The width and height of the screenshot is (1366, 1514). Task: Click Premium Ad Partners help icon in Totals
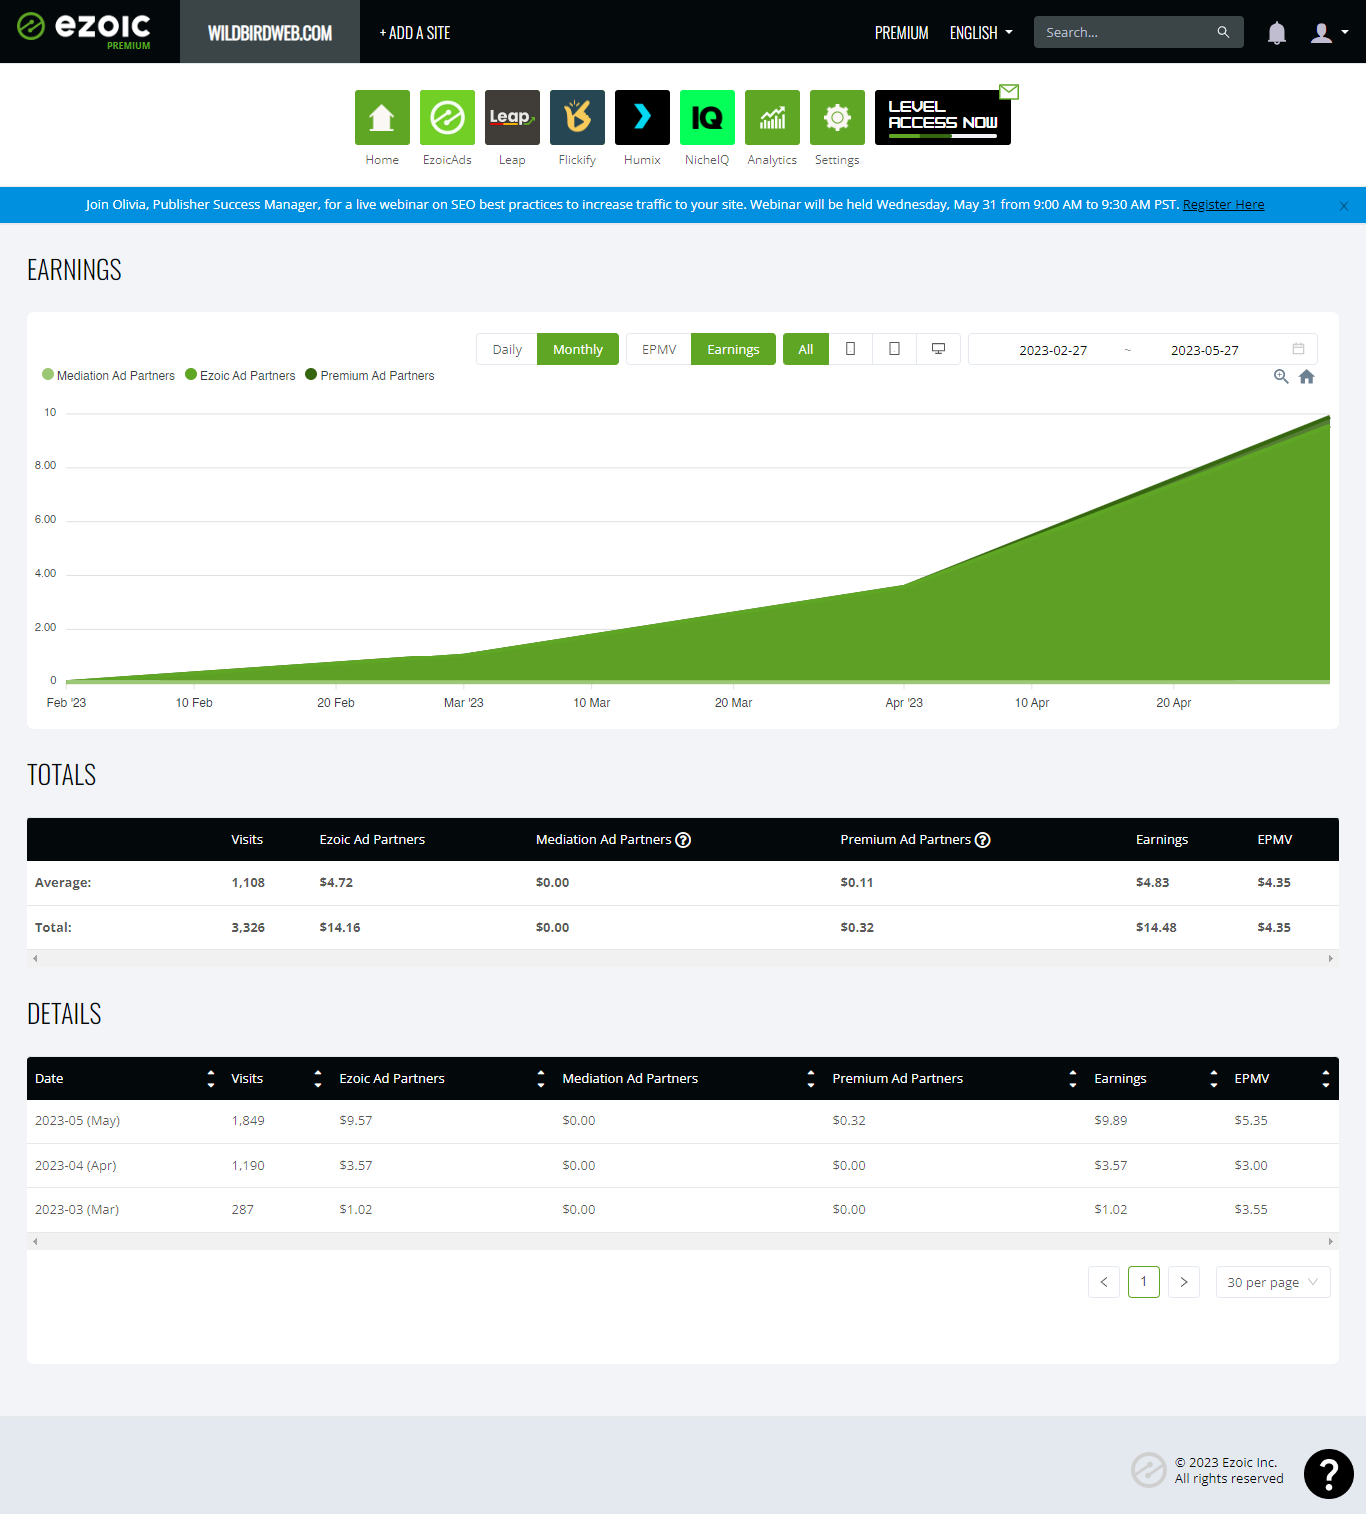pos(983,840)
